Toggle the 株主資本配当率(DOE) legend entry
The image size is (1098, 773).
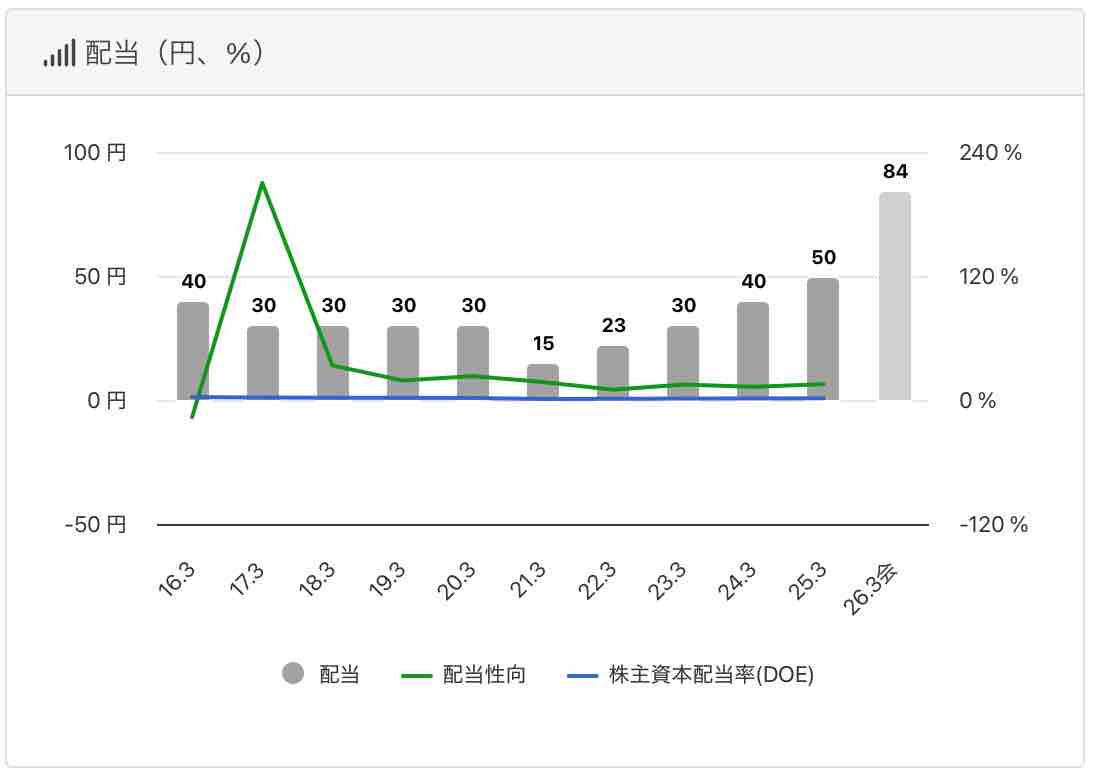[690, 675]
